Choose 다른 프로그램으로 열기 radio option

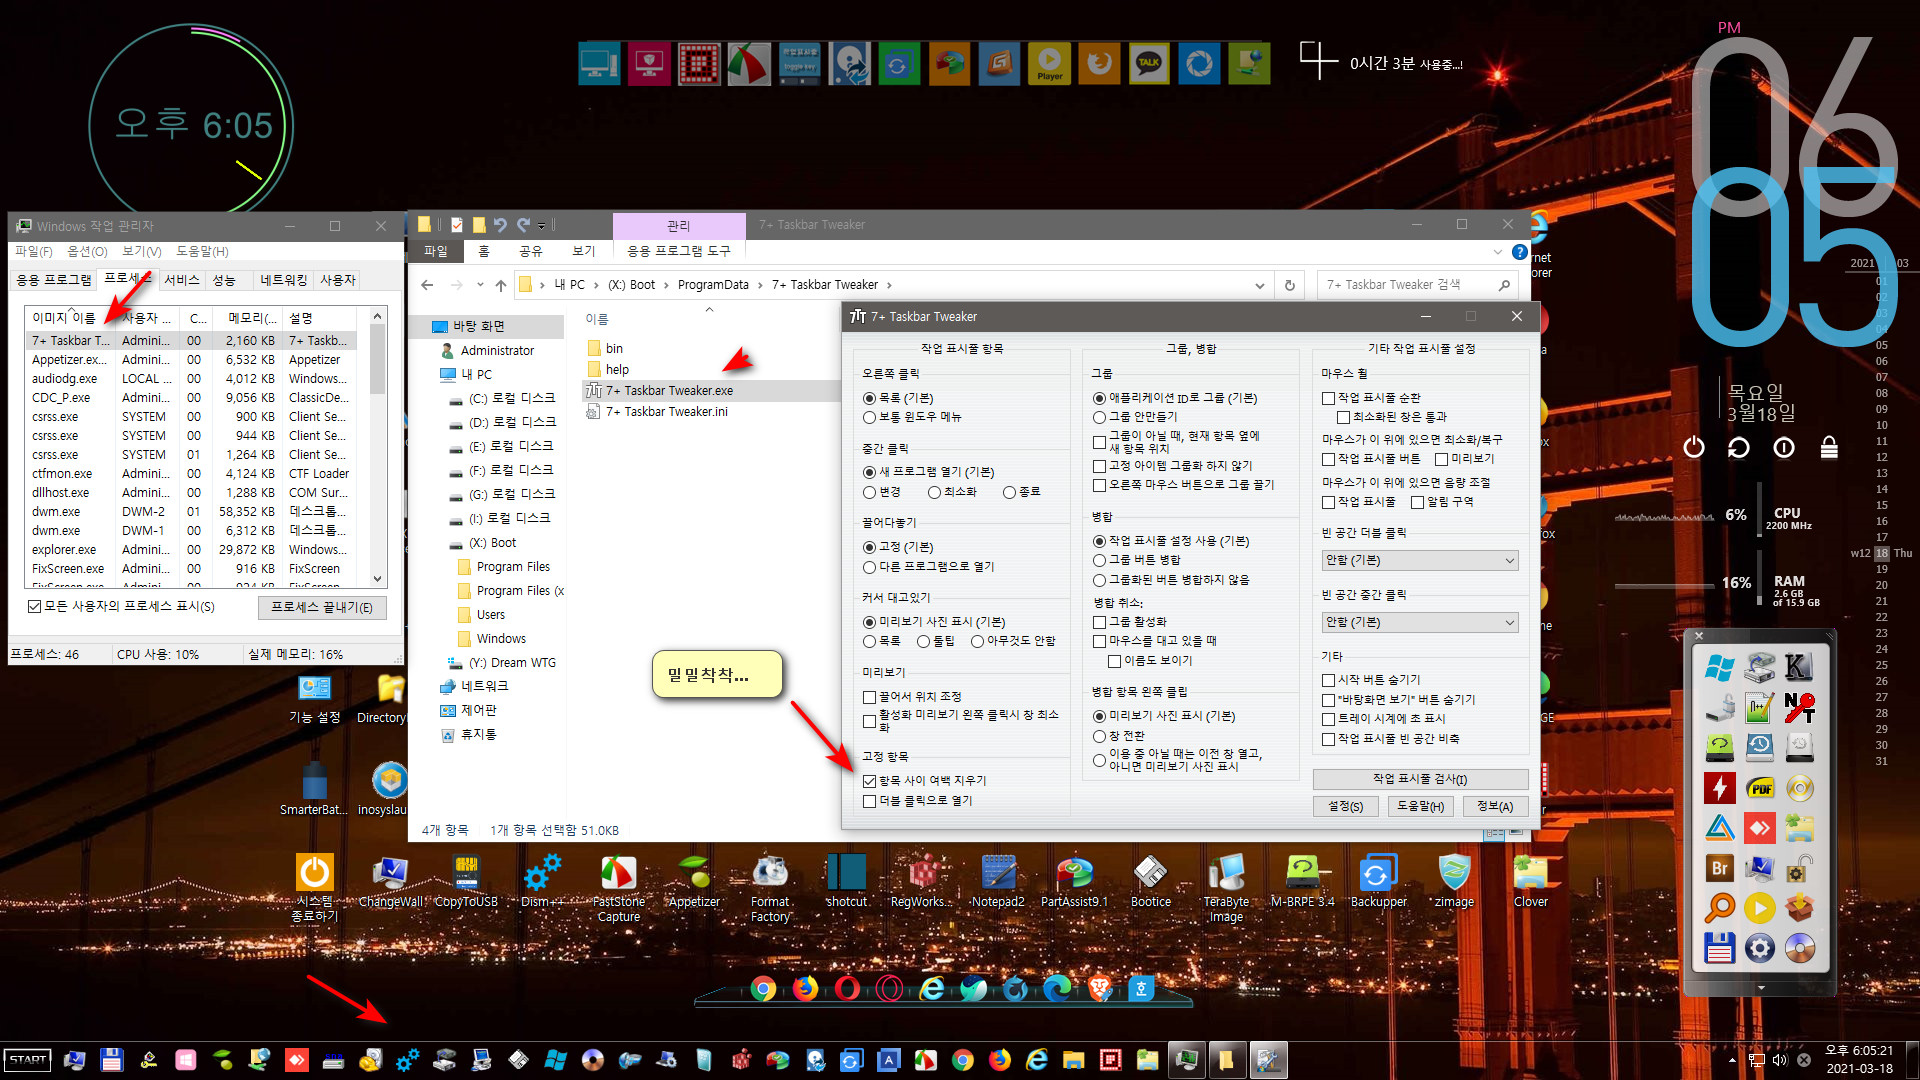pos(869,567)
